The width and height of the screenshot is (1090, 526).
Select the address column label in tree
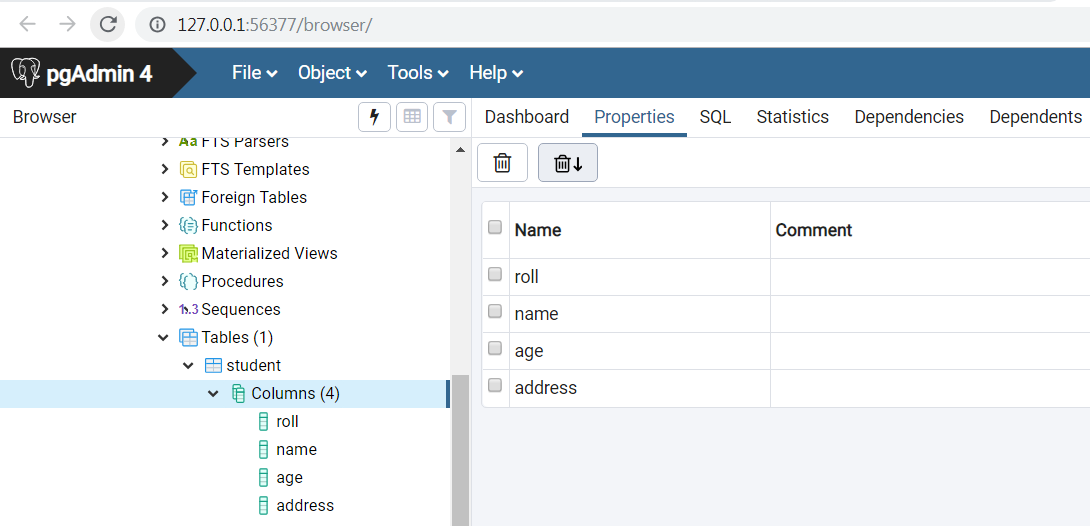point(305,505)
